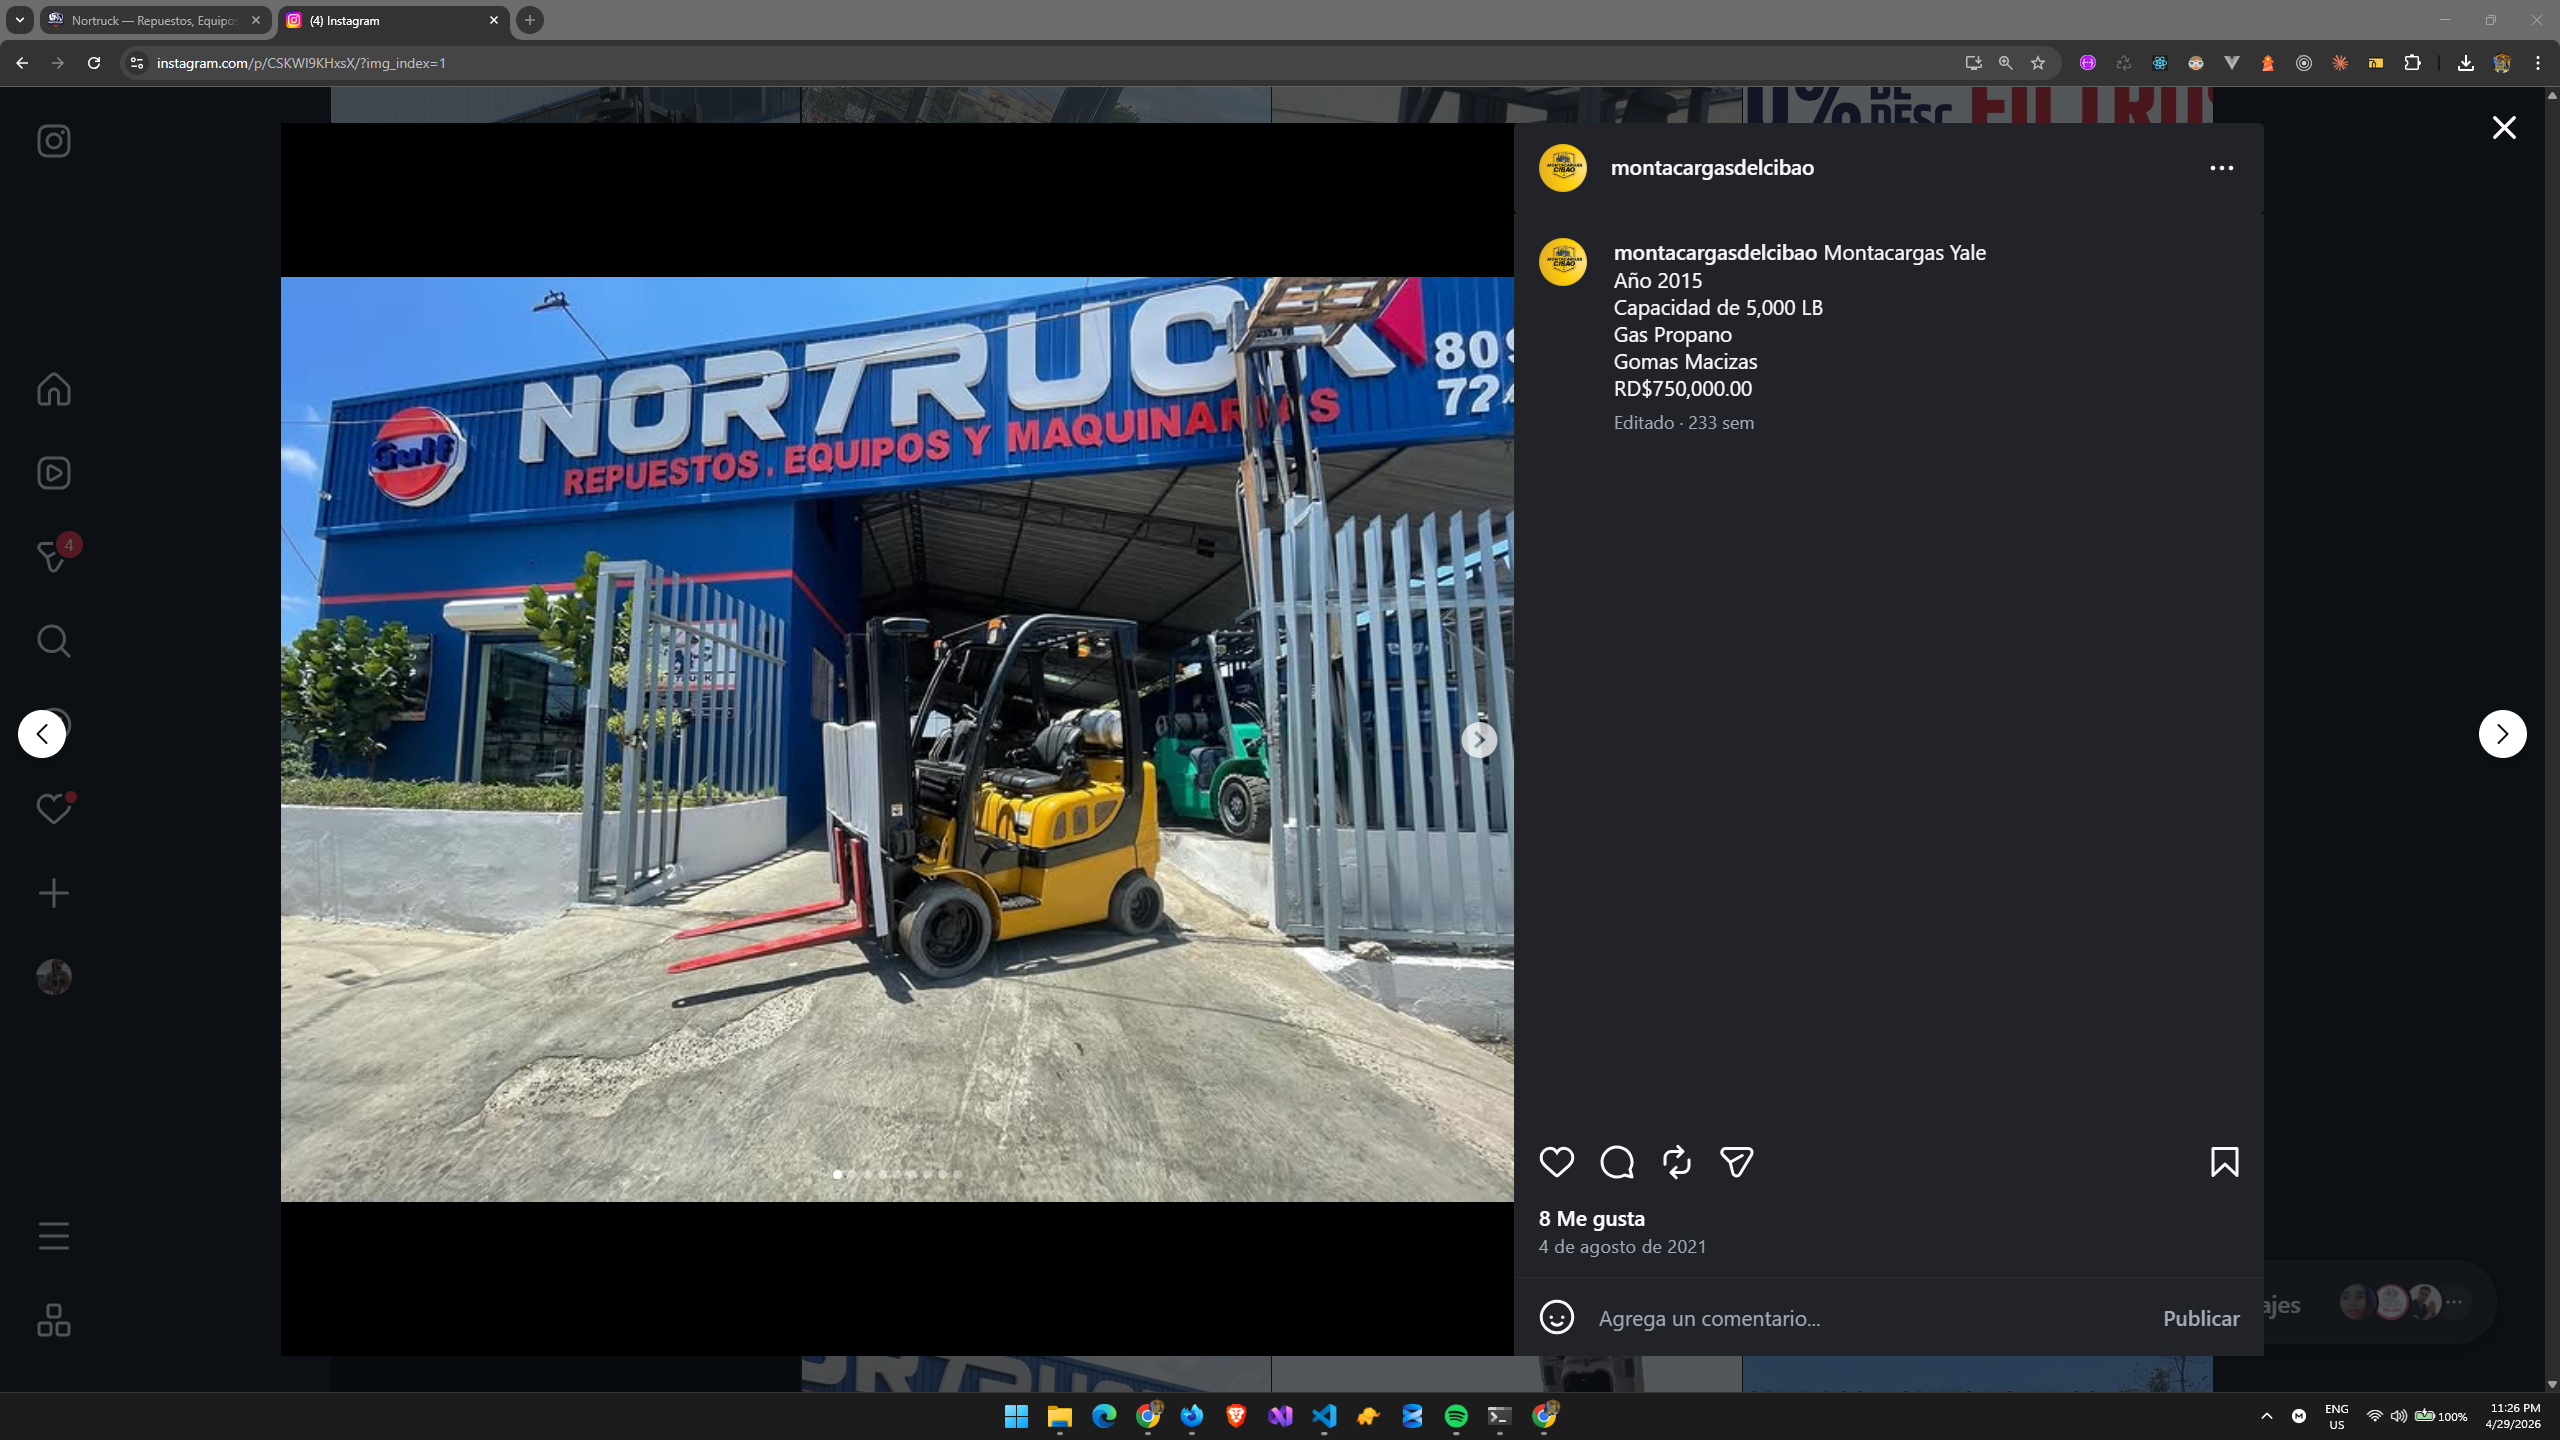Open the Lighthouse extension icon
Viewport: 2560px width, 1440px height.
tap(2268, 63)
